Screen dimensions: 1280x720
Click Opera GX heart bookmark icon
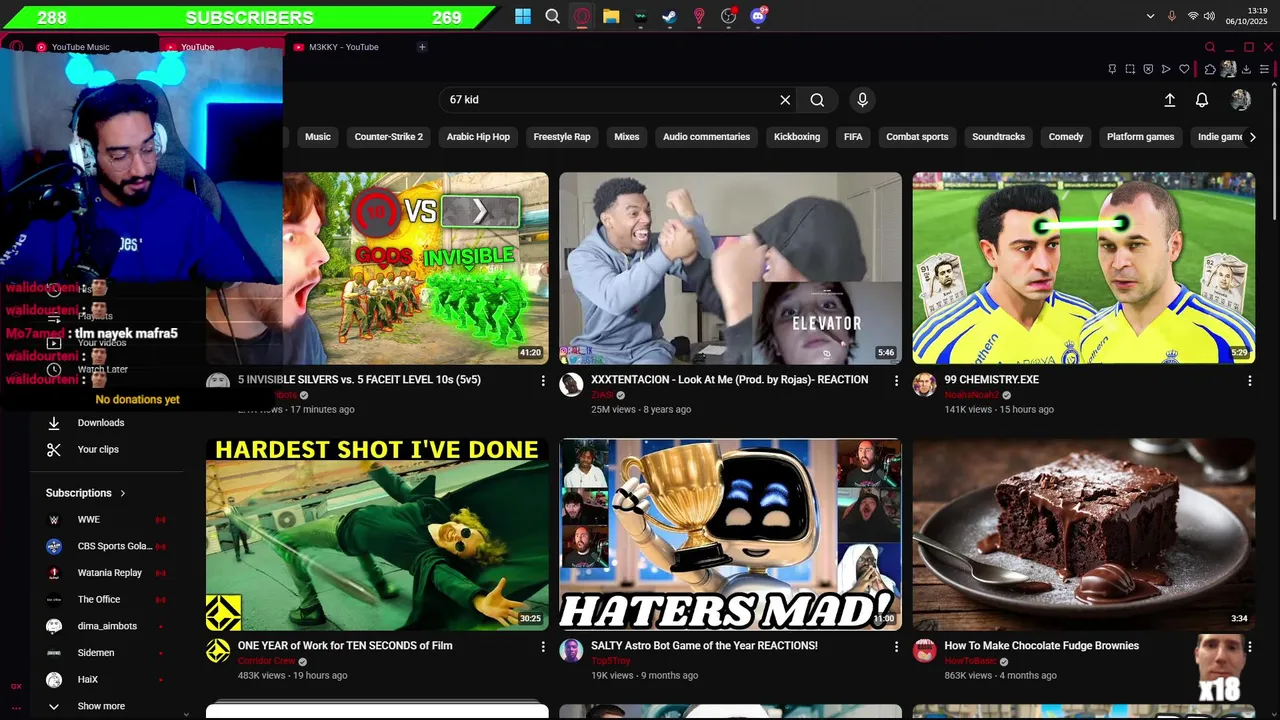click(1184, 69)
